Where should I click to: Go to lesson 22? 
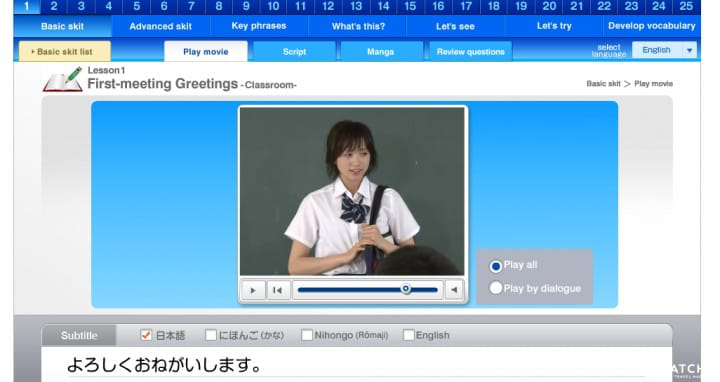click(604, 6)
